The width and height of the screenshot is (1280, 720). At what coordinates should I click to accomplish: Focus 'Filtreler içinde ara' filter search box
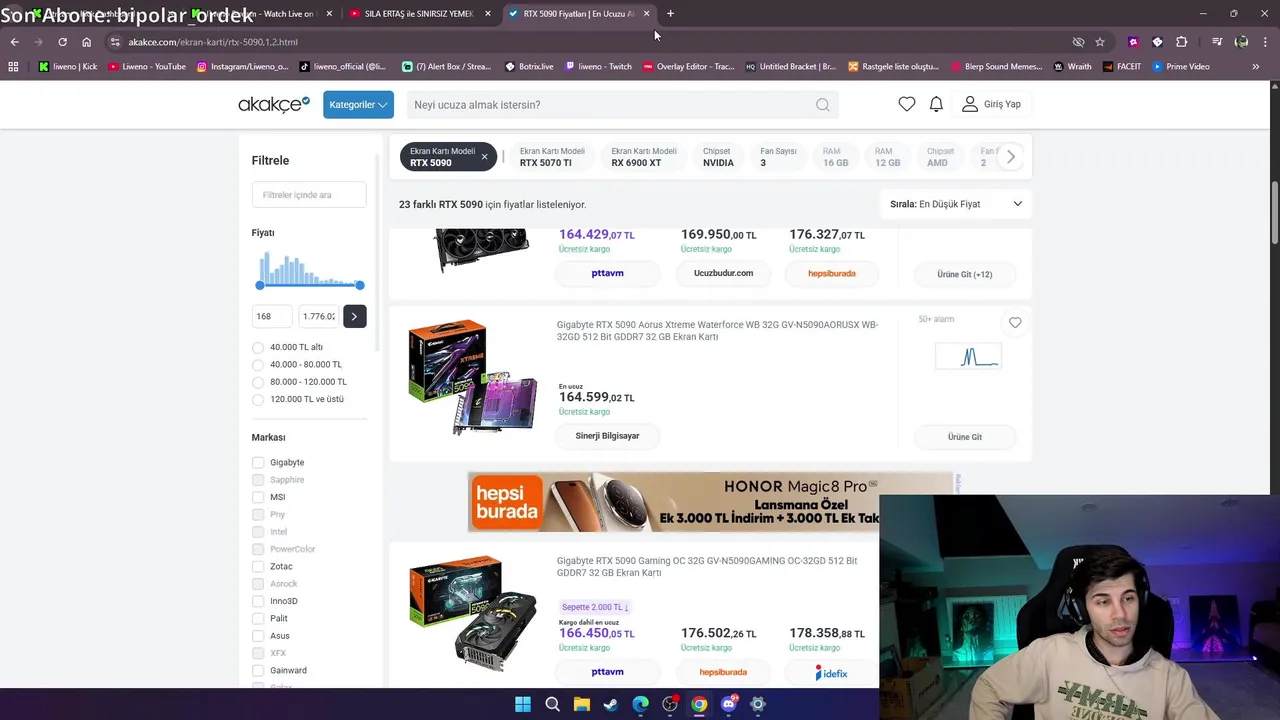[309, 195]
